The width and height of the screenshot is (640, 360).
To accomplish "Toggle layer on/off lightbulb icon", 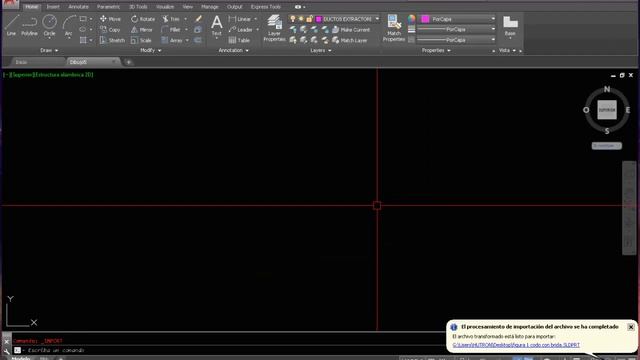I will tap(293, 19).
